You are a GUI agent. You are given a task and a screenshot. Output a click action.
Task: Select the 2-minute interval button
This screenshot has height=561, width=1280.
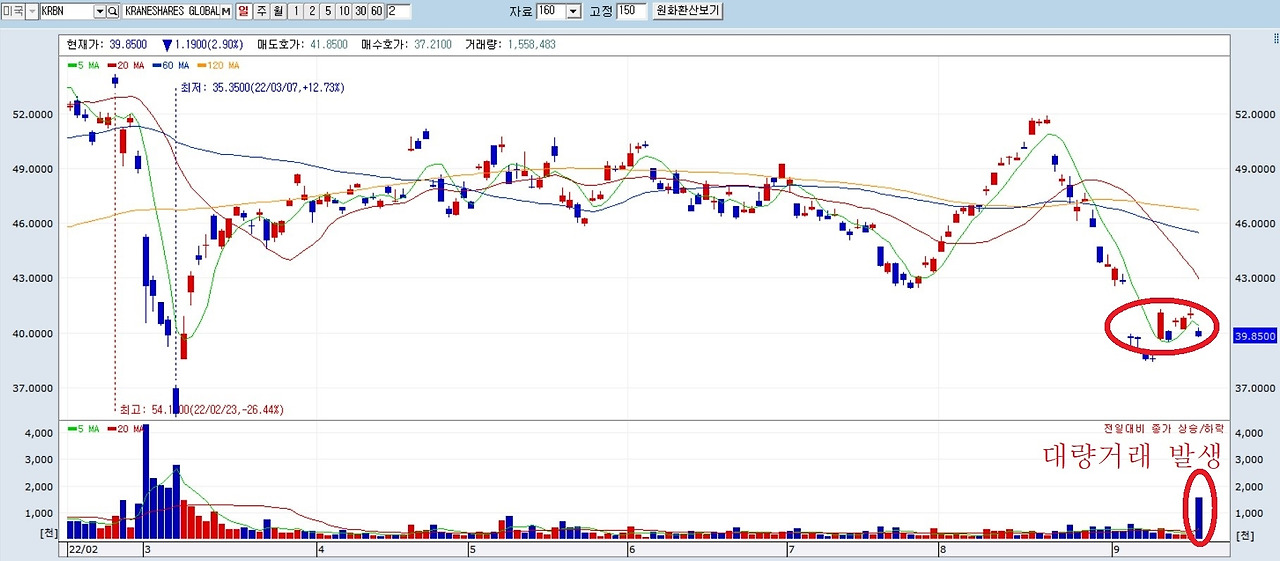tap(312, 11)
